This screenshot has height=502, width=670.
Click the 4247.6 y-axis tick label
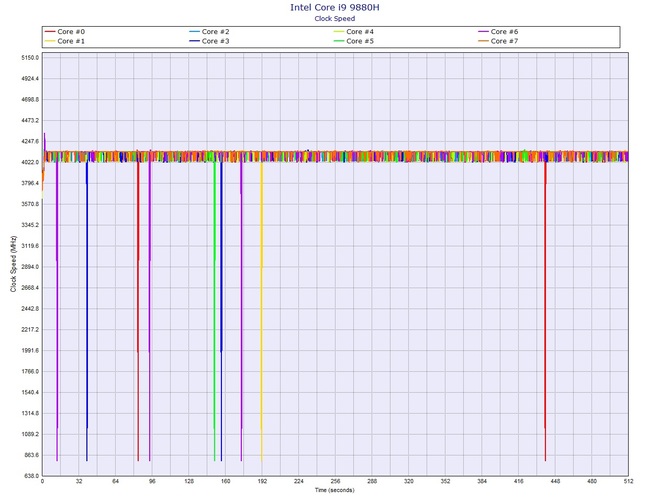[30, 141]
